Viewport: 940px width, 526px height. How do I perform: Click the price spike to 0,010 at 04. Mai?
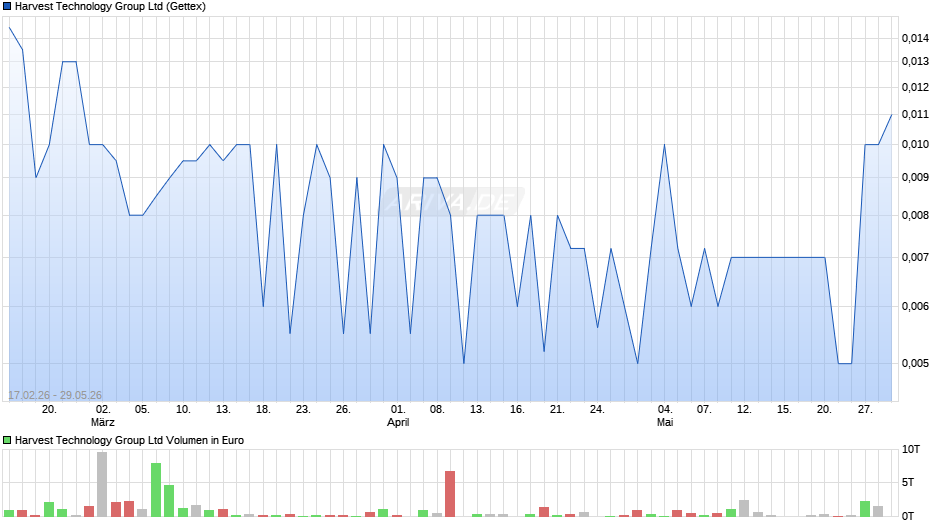[664, 145]
